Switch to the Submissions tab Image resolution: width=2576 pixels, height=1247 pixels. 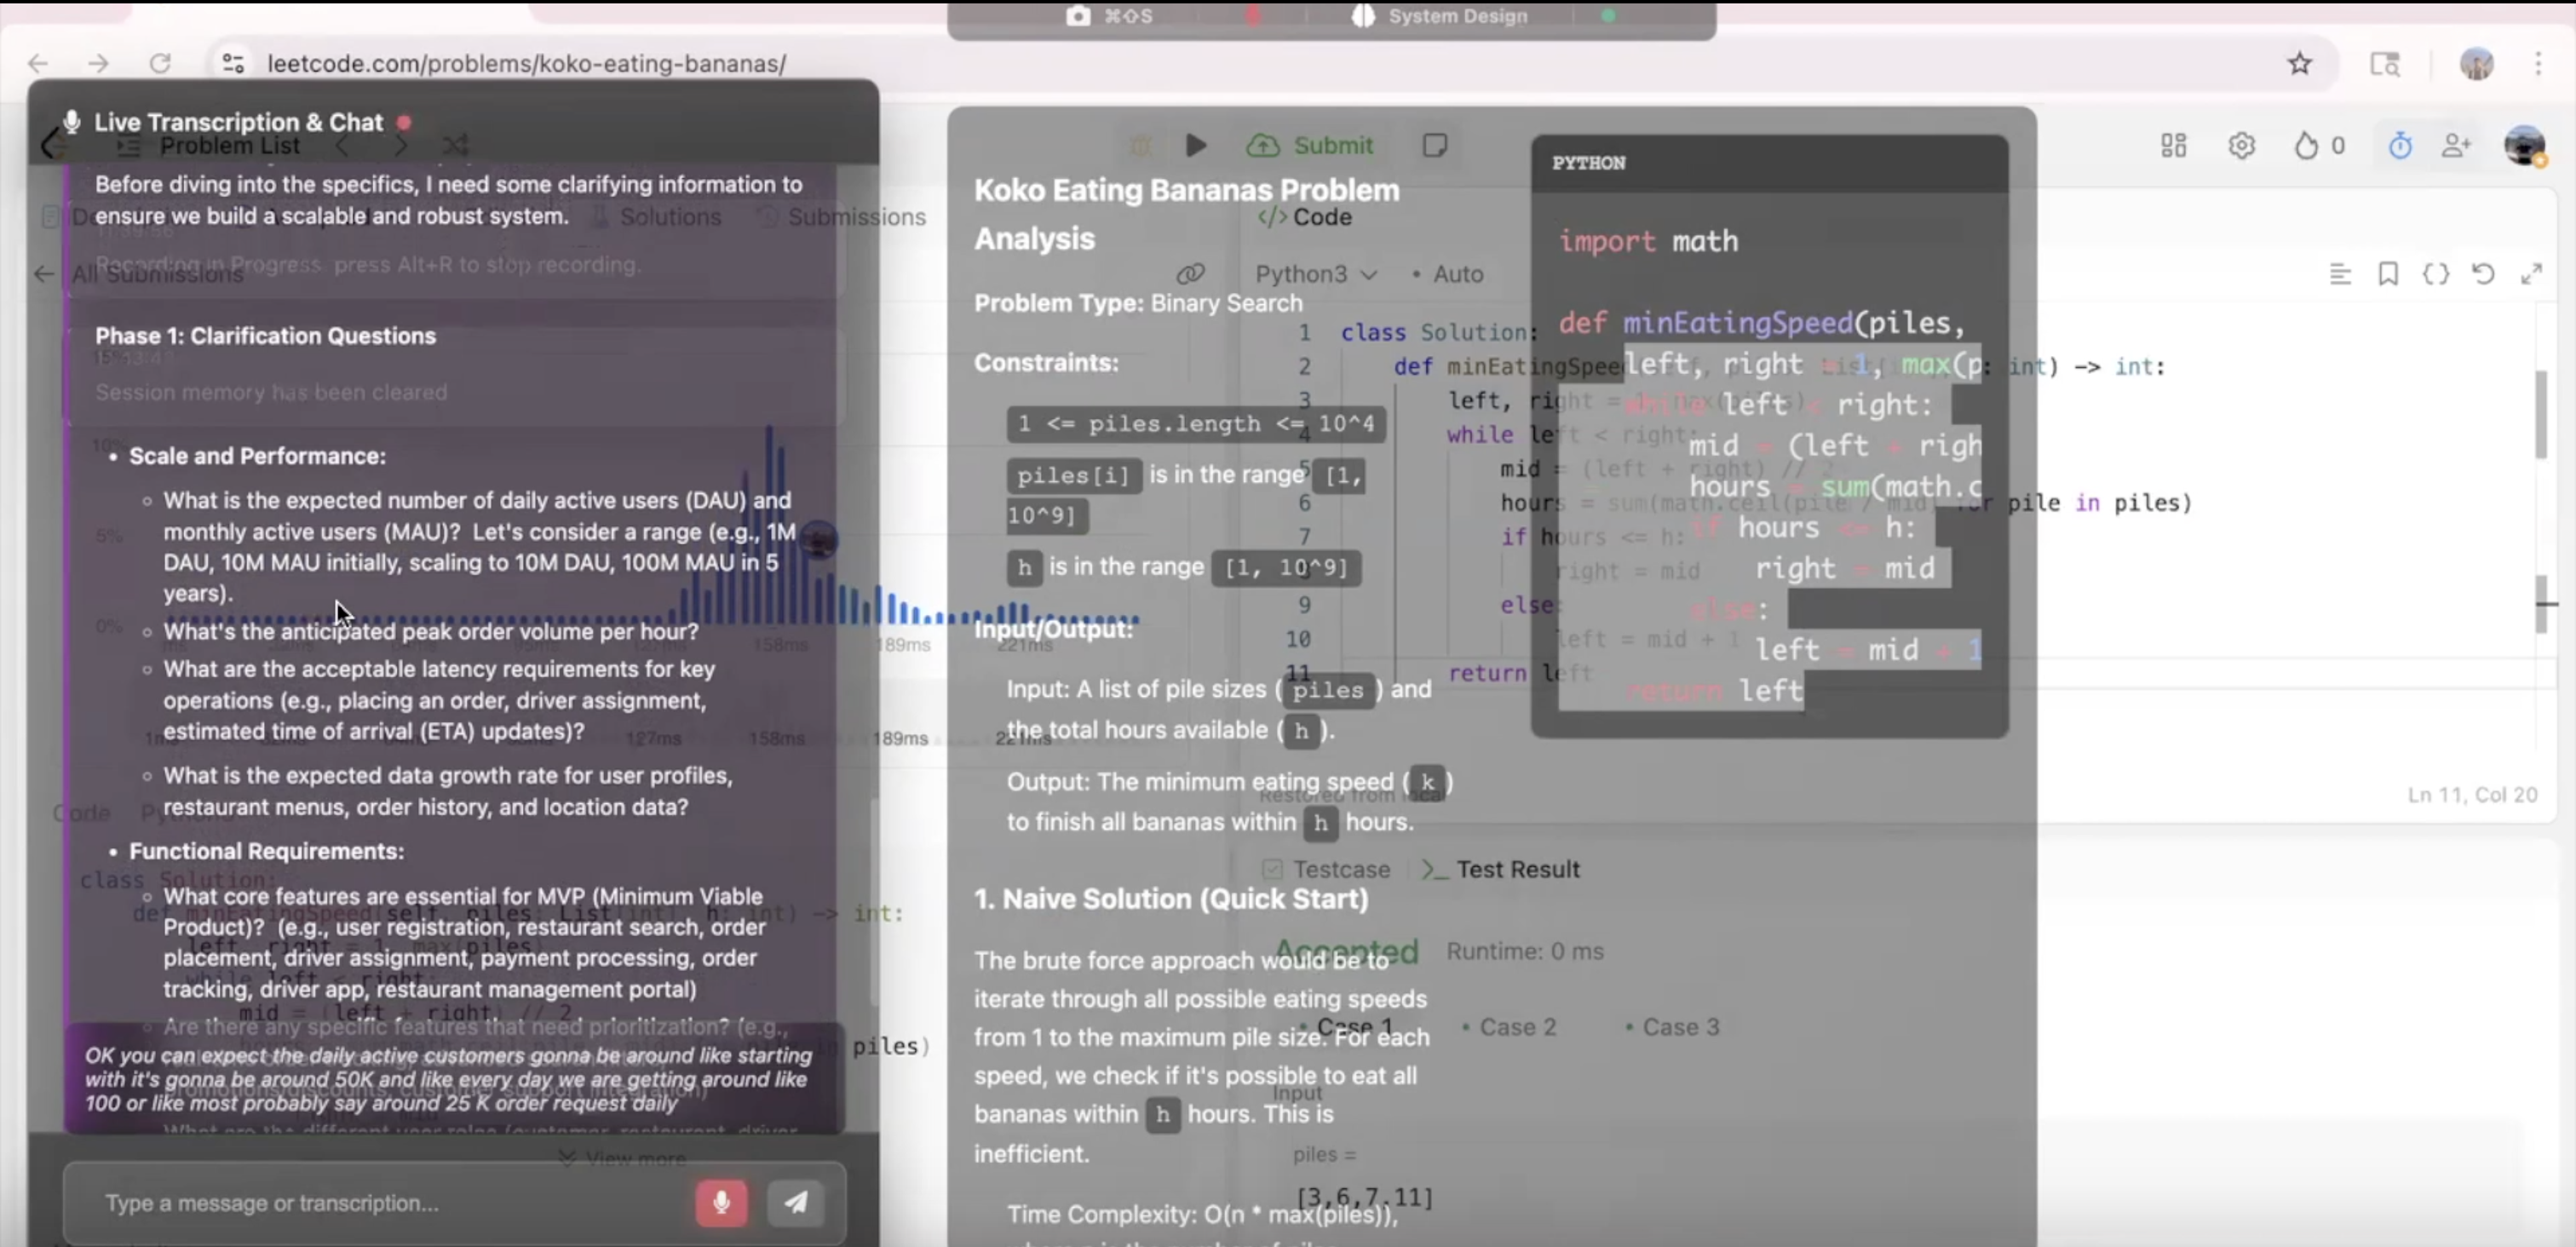tap(842, 217)
